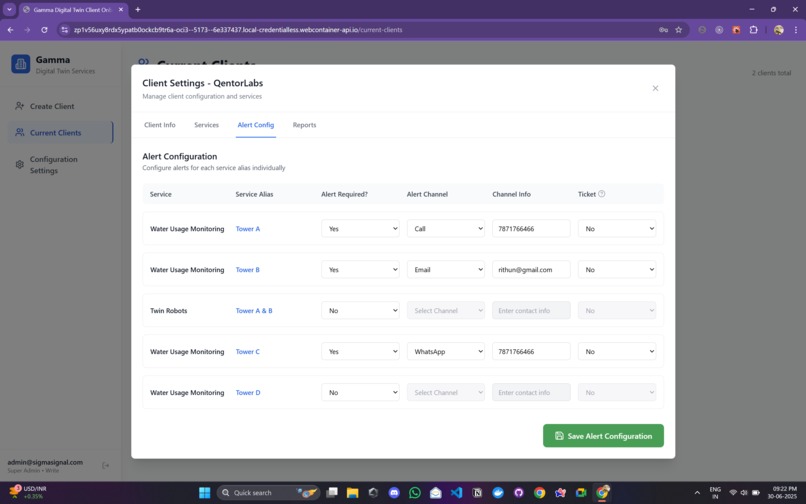Open Tower C Alert Channel dropdown showing WhatsApp

point(446,351)
